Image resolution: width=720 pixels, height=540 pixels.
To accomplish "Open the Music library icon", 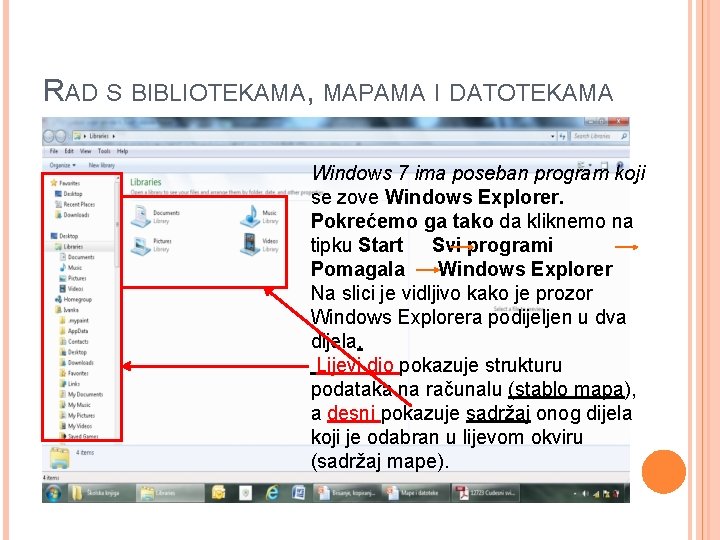I will click(250, 216).
